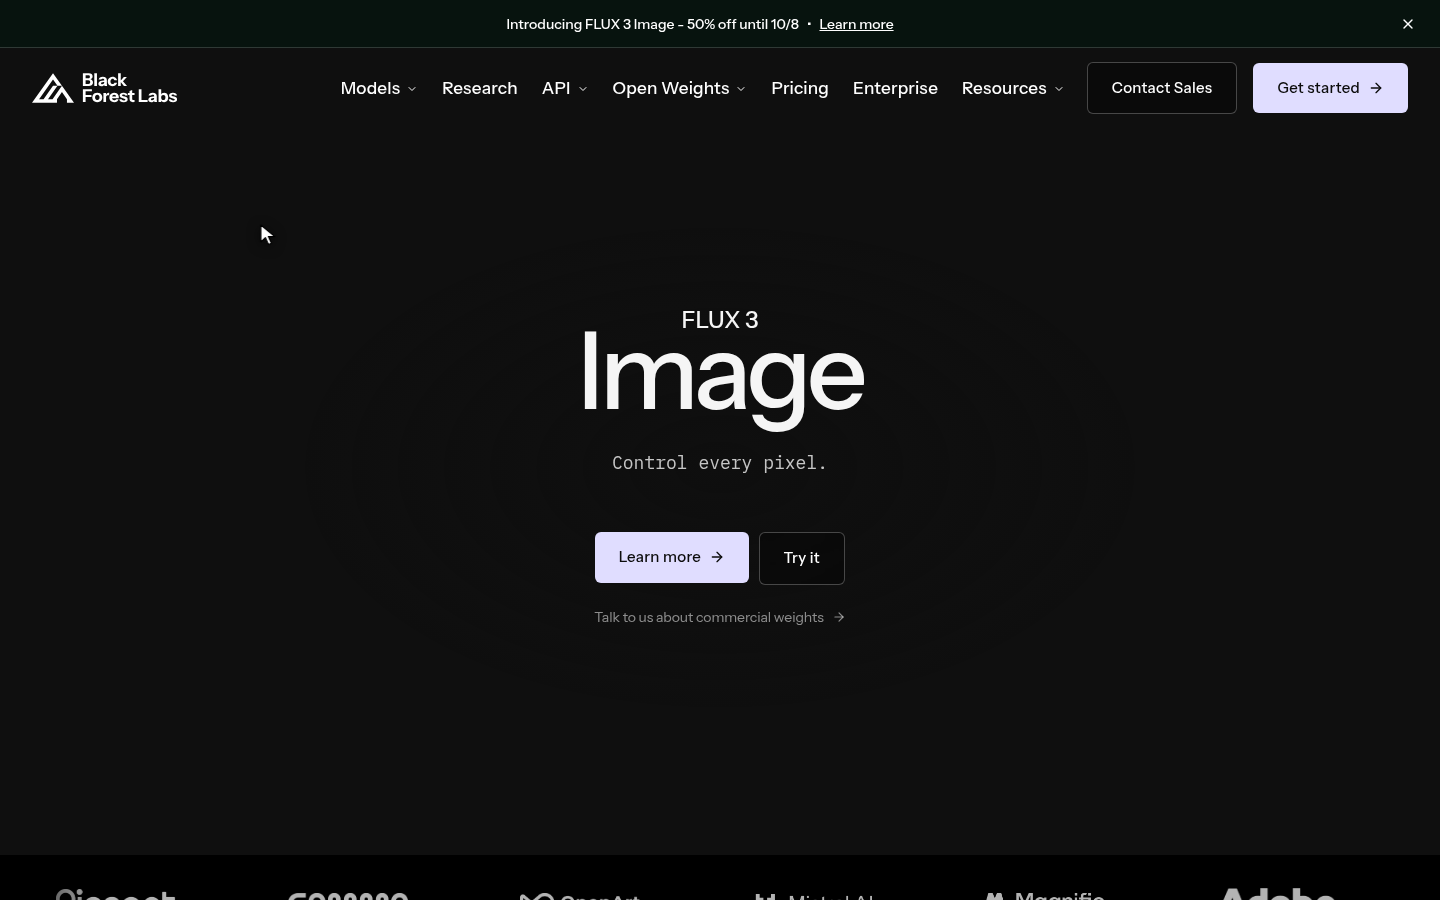Open the Open Weights dropdown
Screen dimensions: 1440x900
[x=679, y=88]
